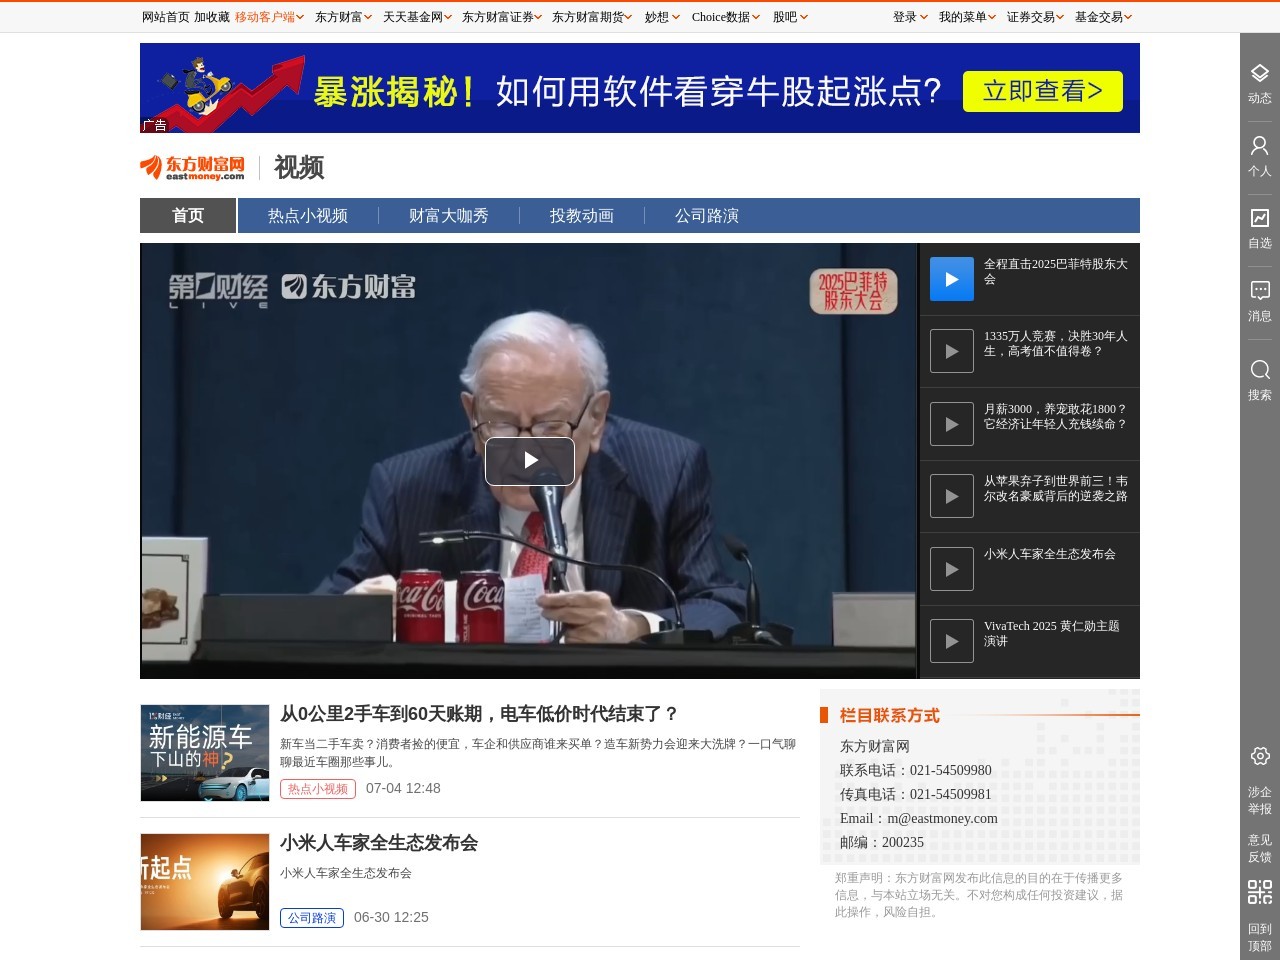Click the email m@eastmoney.com text
The image size is (1280, 960).
(942, 818)
